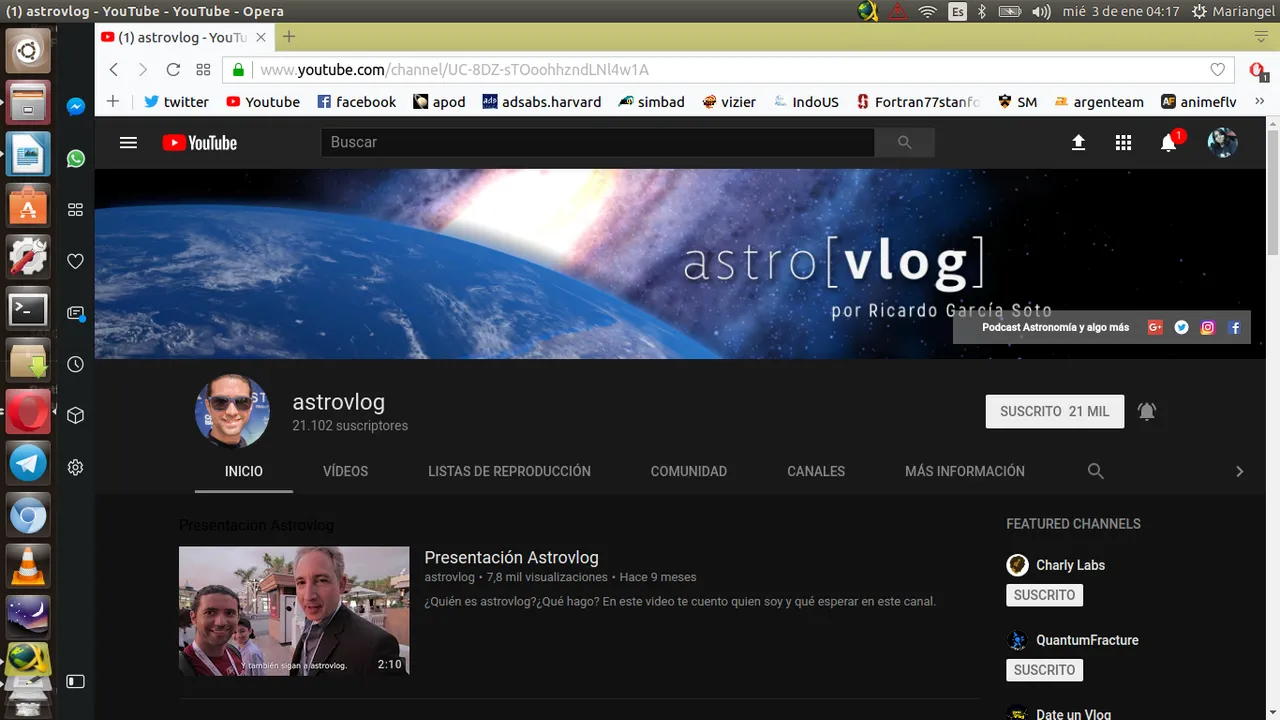This screenshot has height=720, width=1280.
Task: Open the Twitter link on channel banner
Action: [x=1181, y=327]
